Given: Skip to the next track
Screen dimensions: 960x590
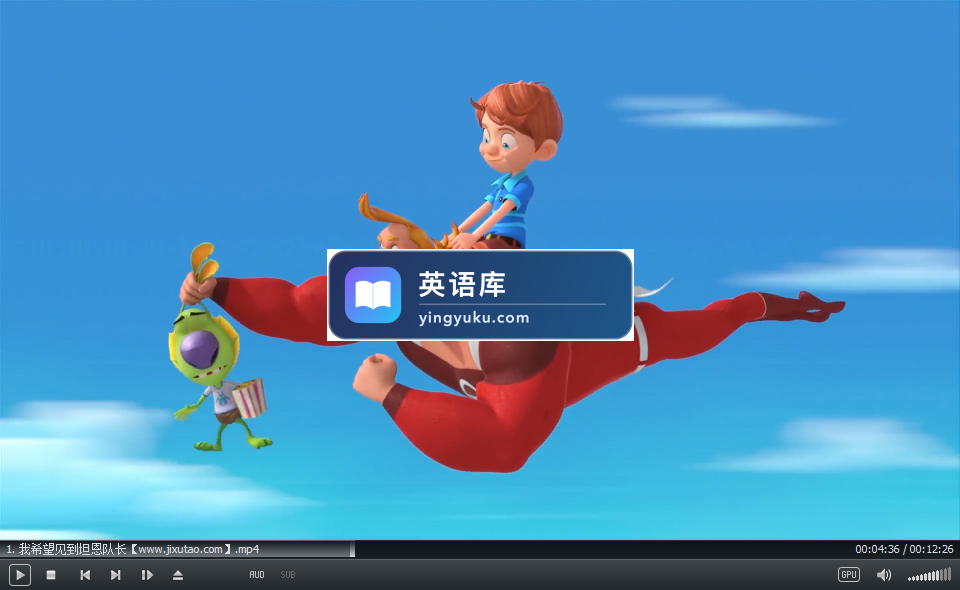Looking at the screenshot, I should click(115, 575).
